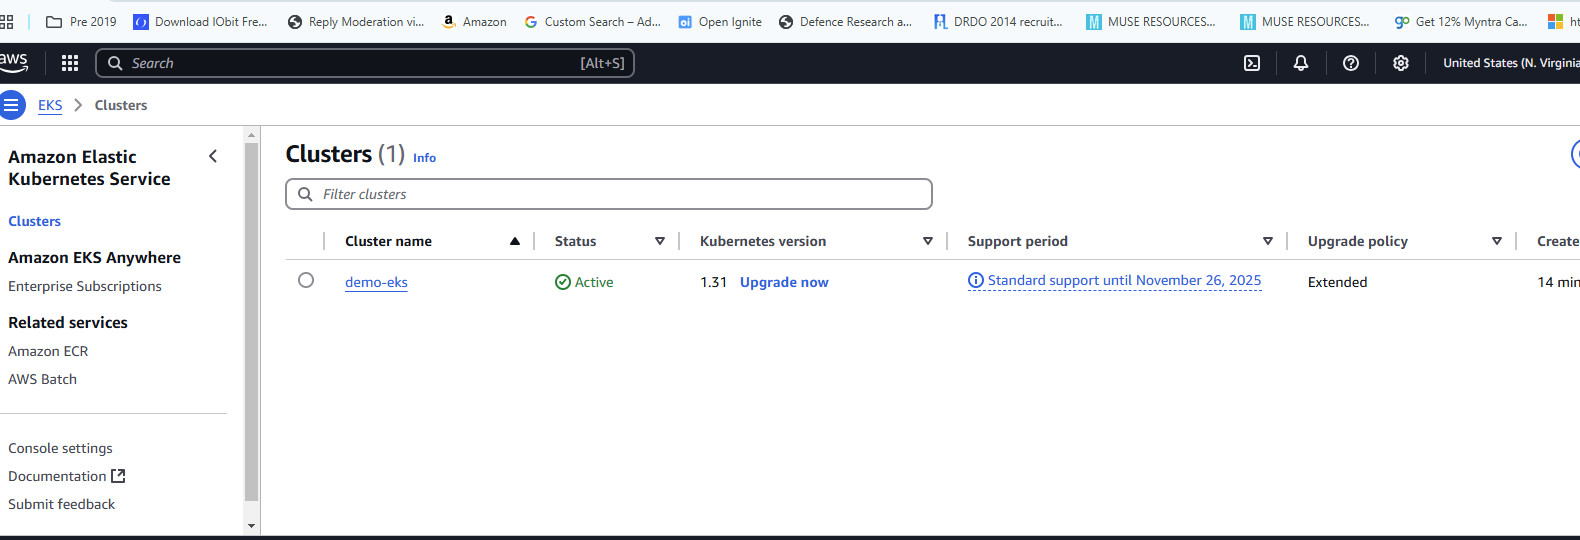
Task: Open the browser apps grid icon
Action: click(x=6, y=21)
